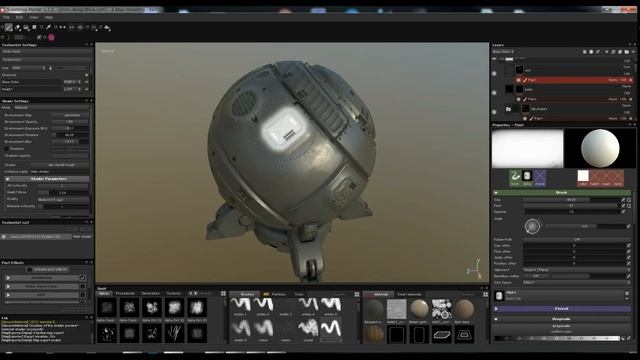The image size is (640, 360).
Task: Select the green Brush properties icon
Action: [x=515, y=178]
